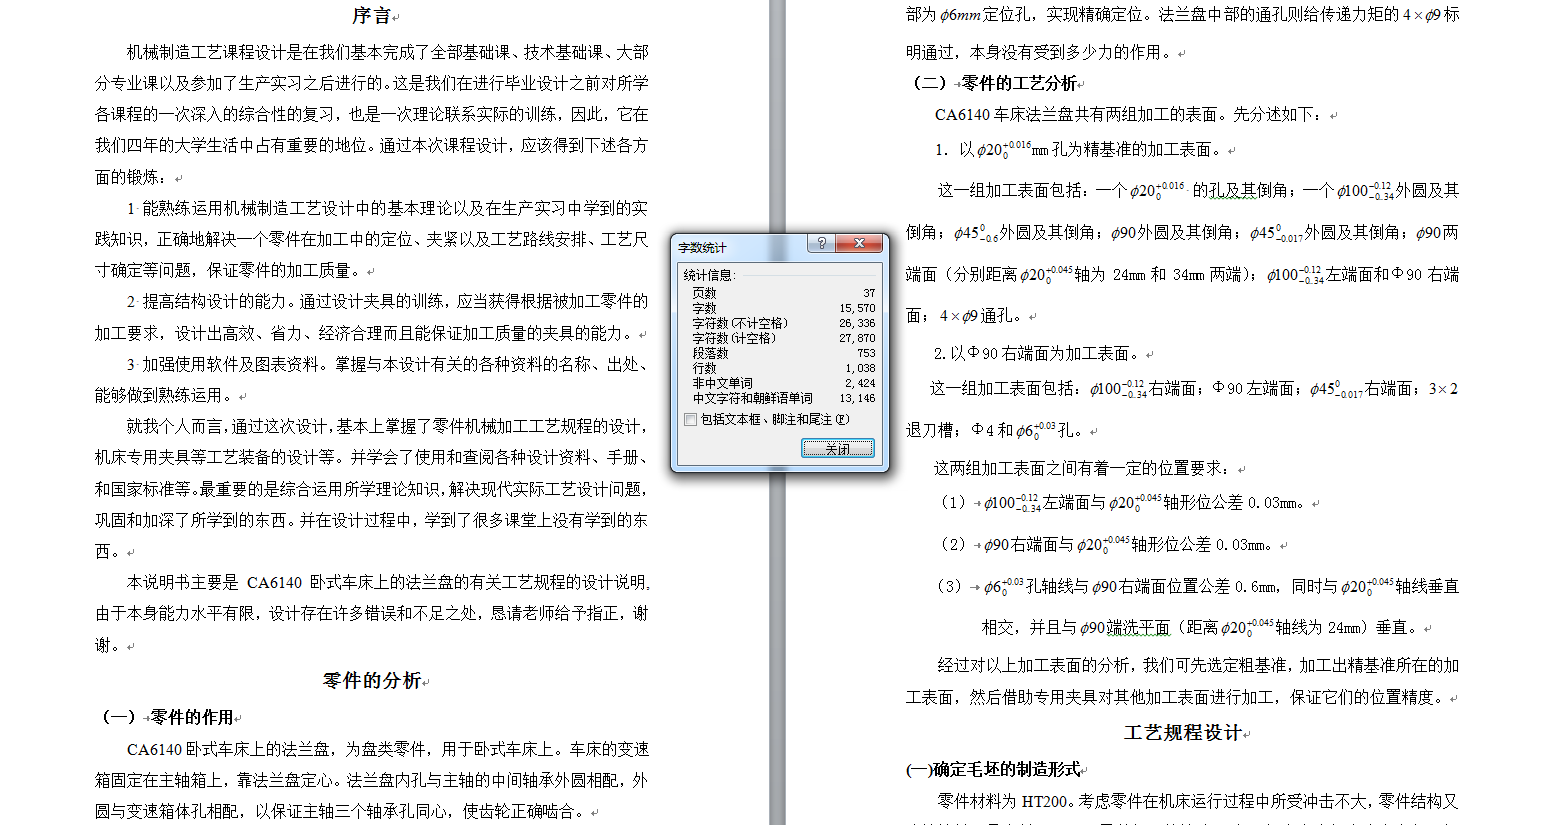Click the (一) 零件的作用 subheading
The image size is (1561, 825).
click(168, 717)
